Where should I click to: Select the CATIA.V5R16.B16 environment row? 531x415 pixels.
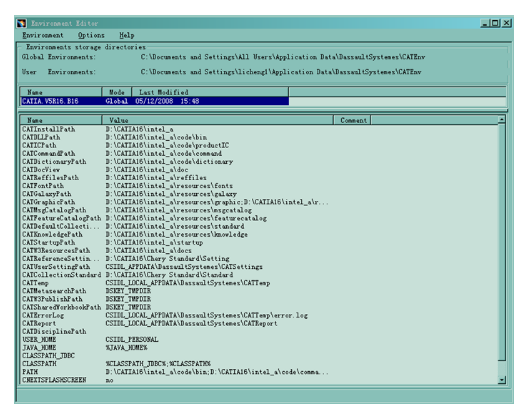(154, 101)
